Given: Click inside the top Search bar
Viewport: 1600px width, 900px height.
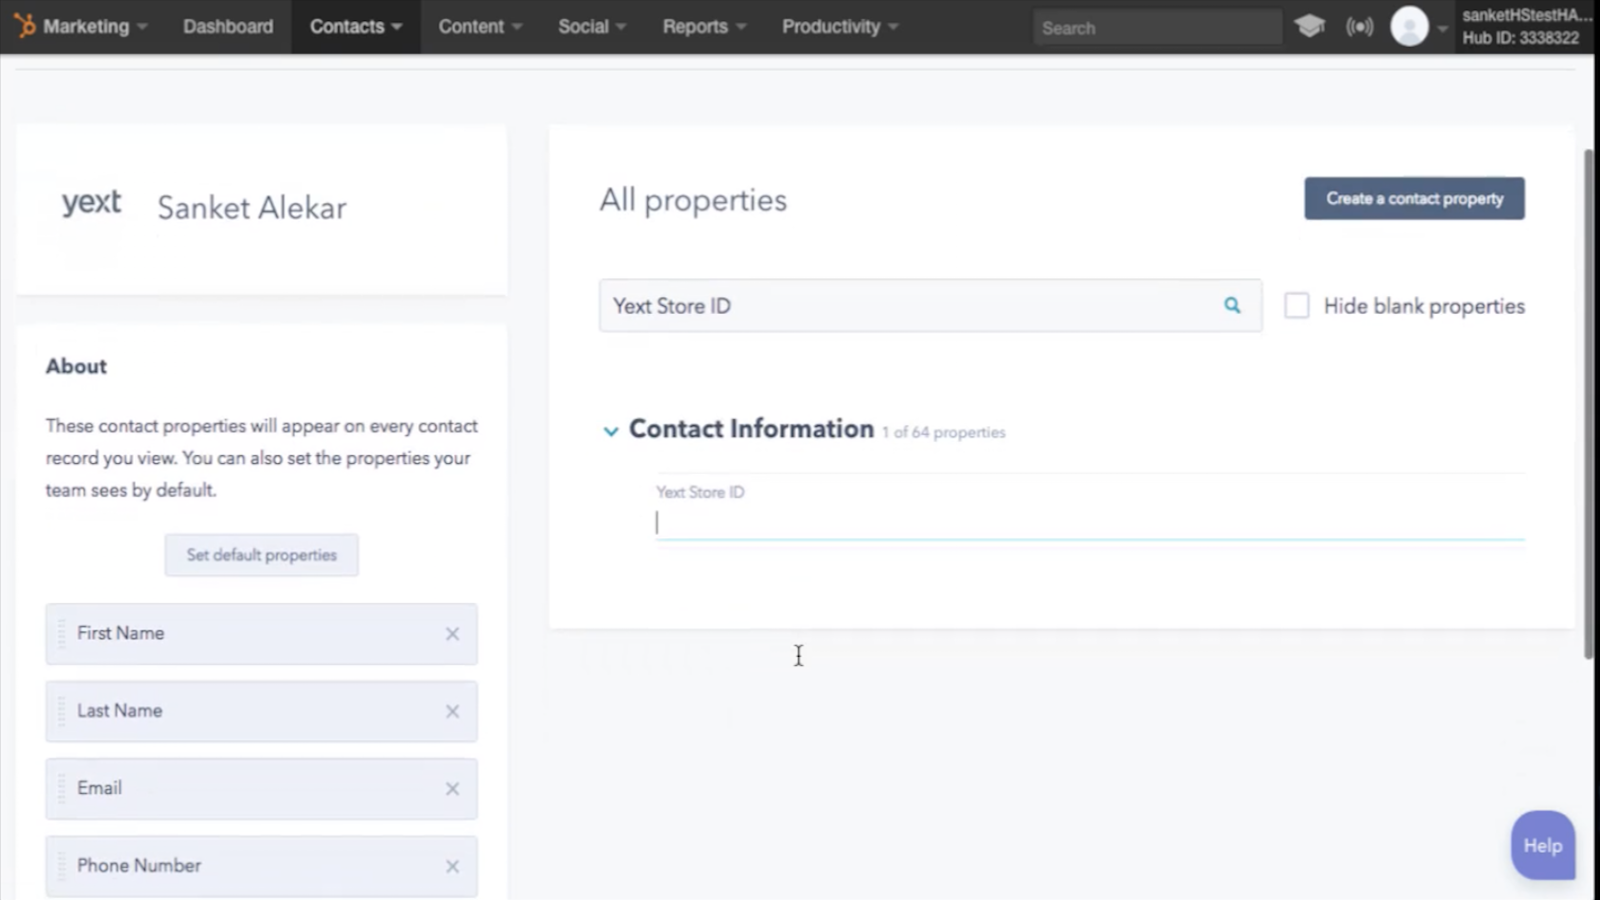Looking at the screenshot, I should coord(1155,27).
